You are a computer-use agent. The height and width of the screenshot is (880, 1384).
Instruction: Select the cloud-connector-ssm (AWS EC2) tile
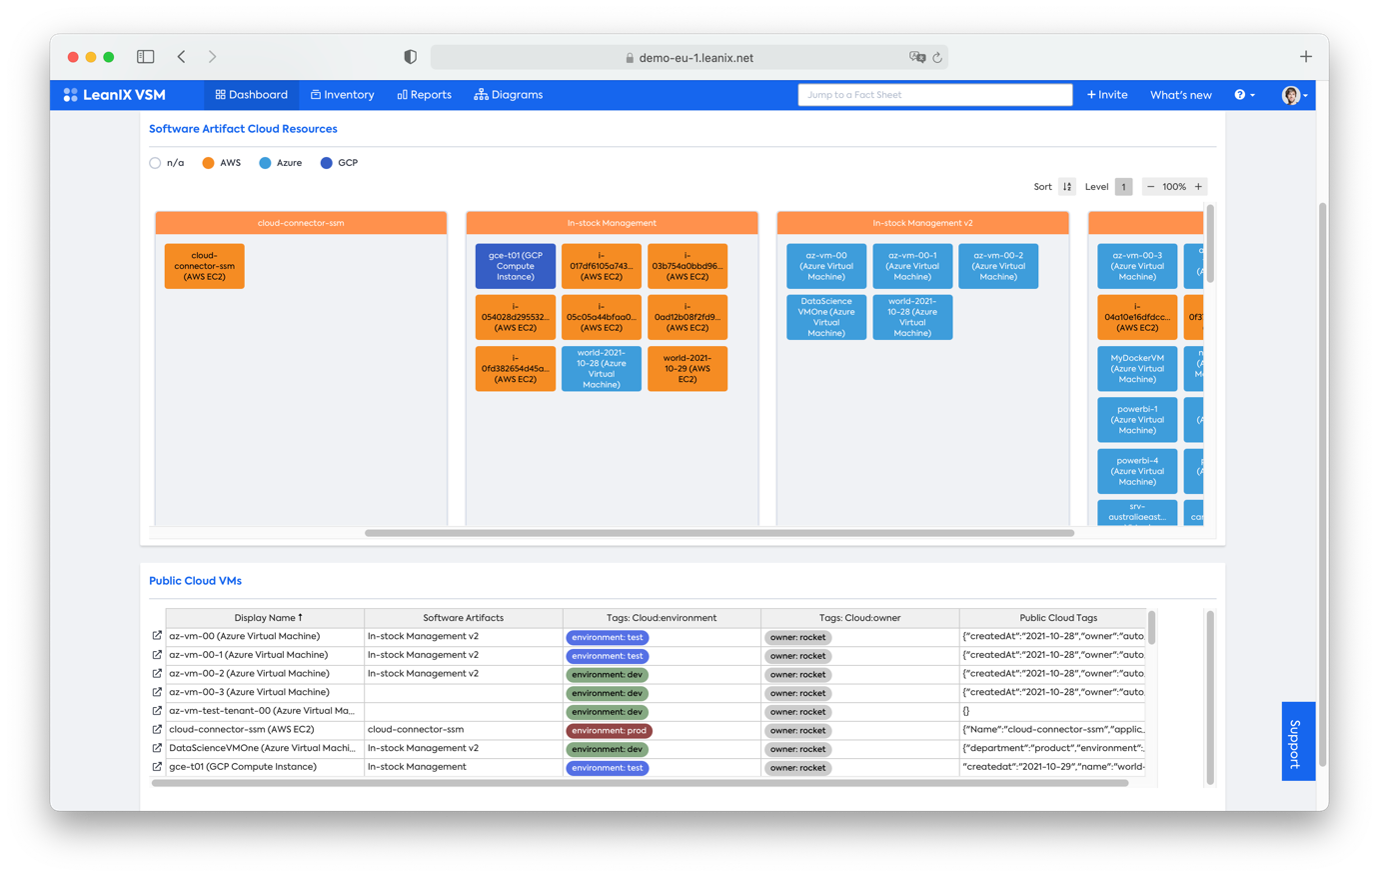pyautogui.click(x=204, y=266)
